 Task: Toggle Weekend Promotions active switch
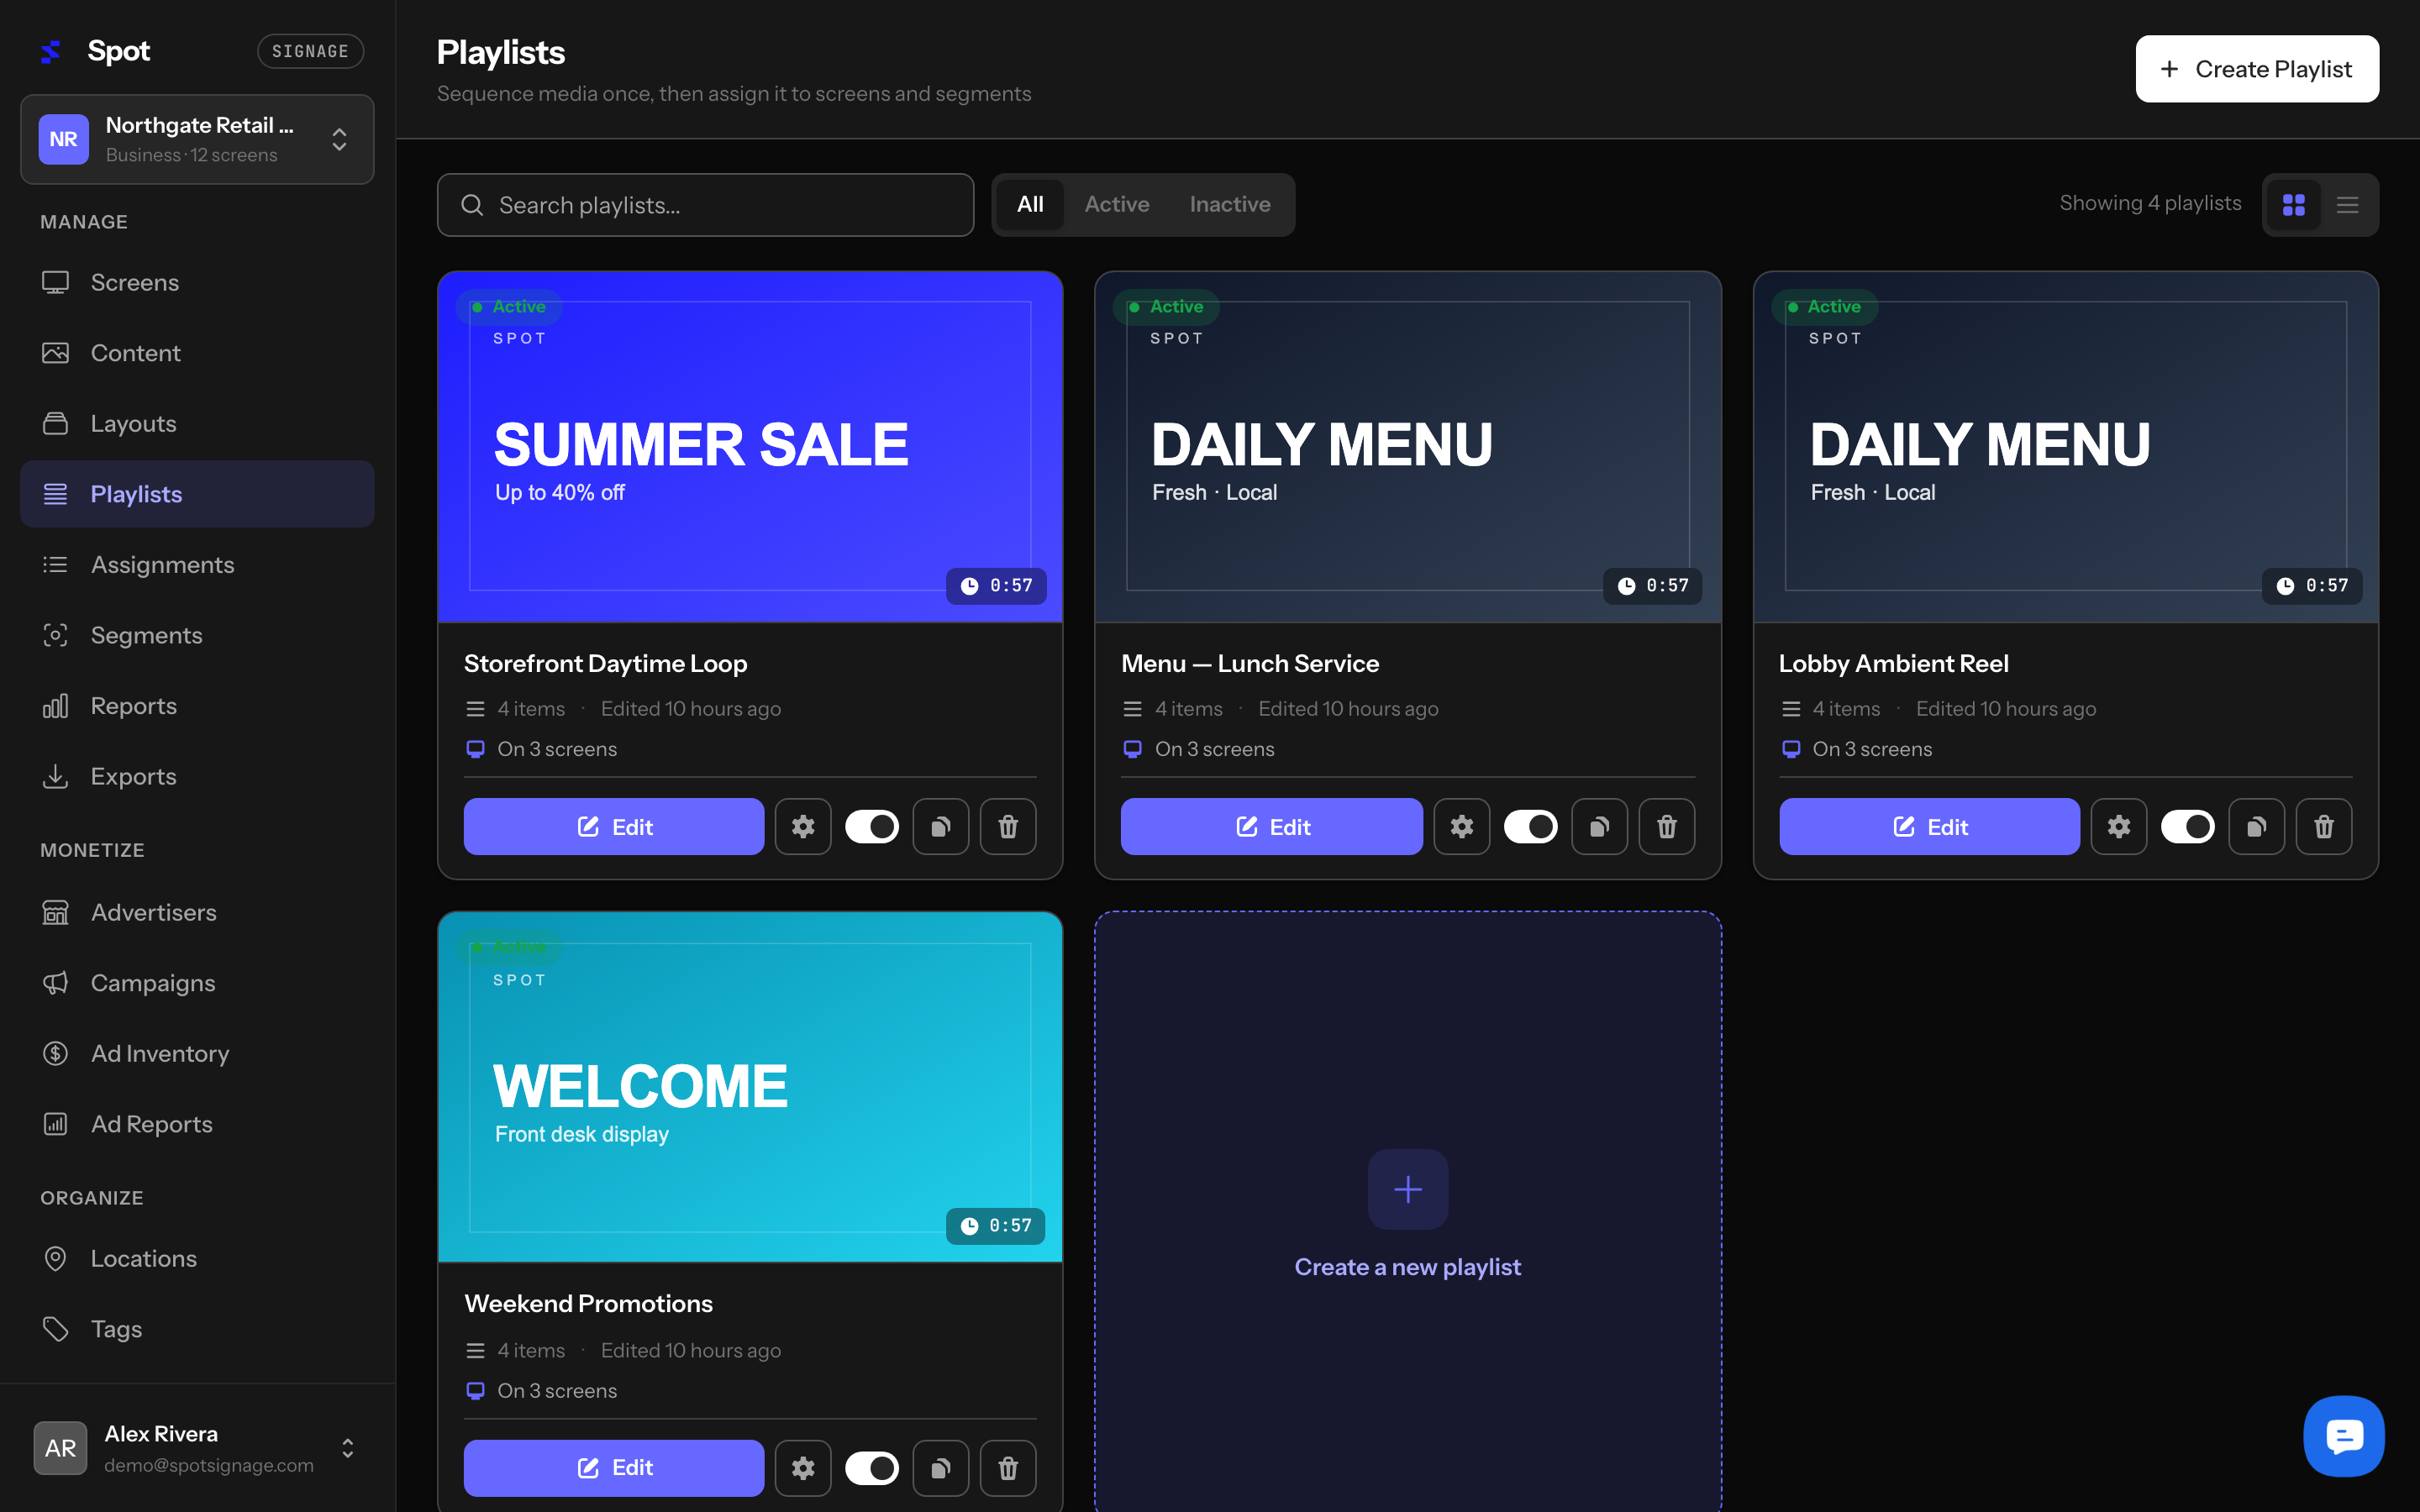872,1467
